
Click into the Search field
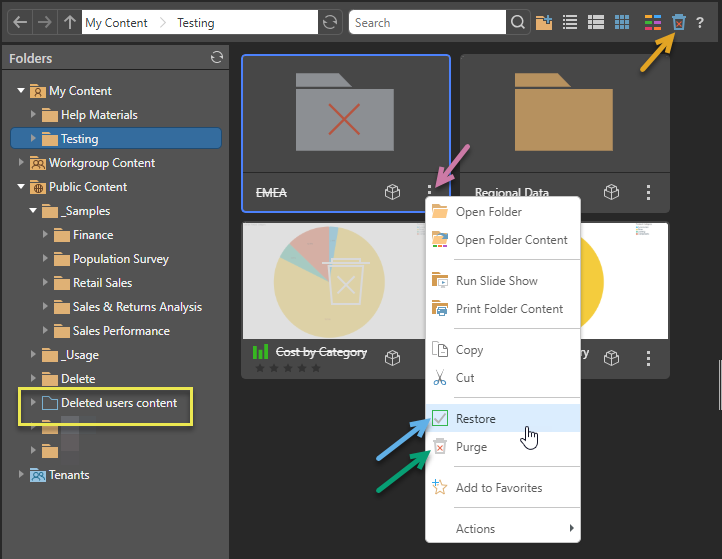coord(427,22)
